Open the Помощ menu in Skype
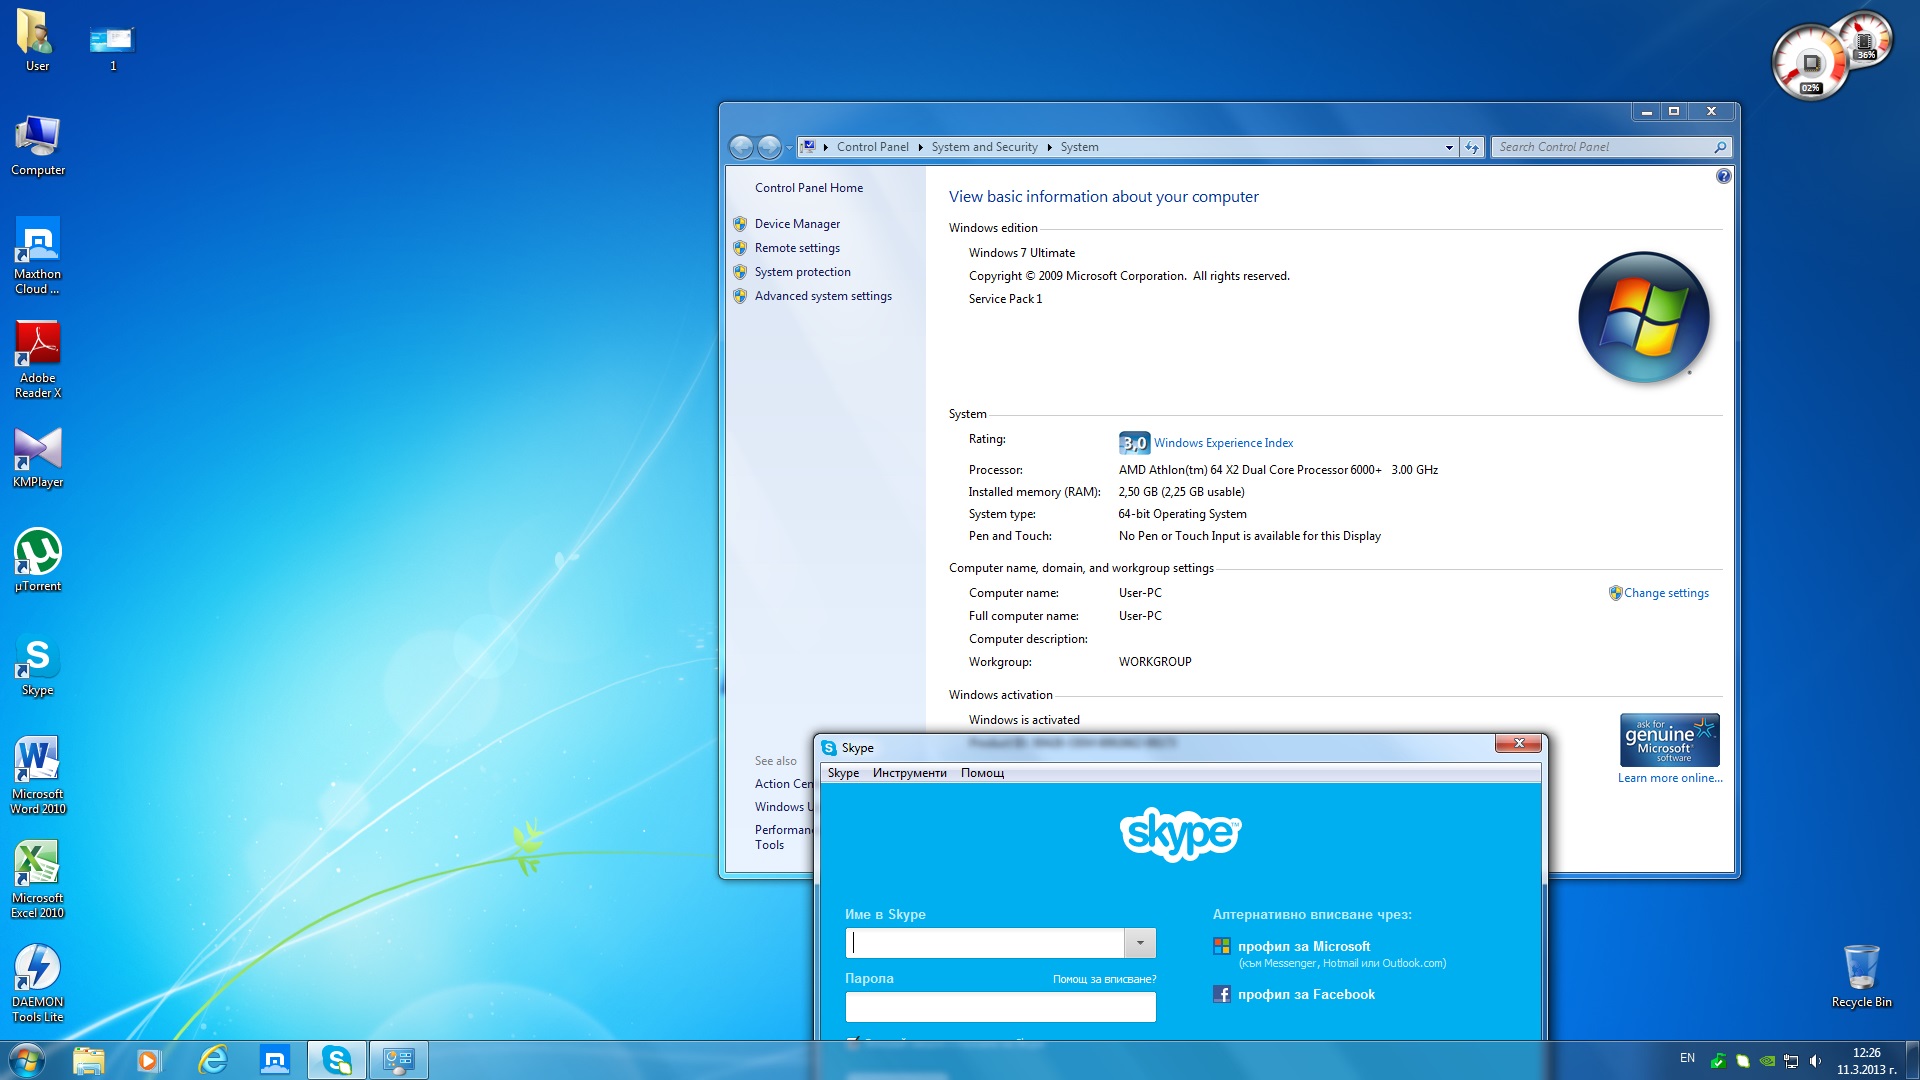 pyautogui.click(x=982, y=773)
